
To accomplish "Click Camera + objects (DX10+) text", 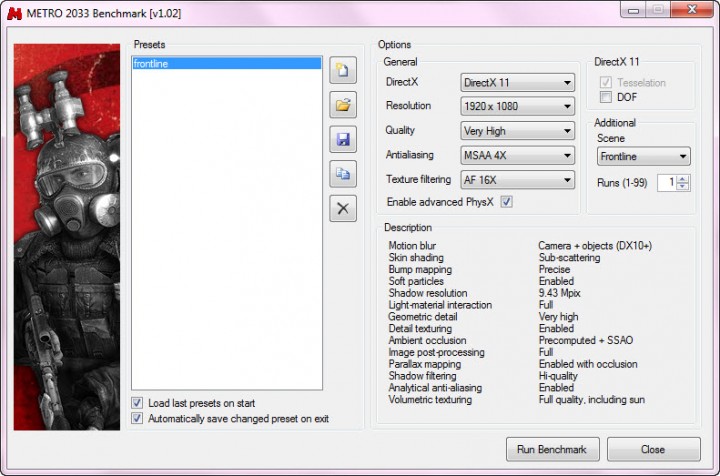I will coord(595,246).
